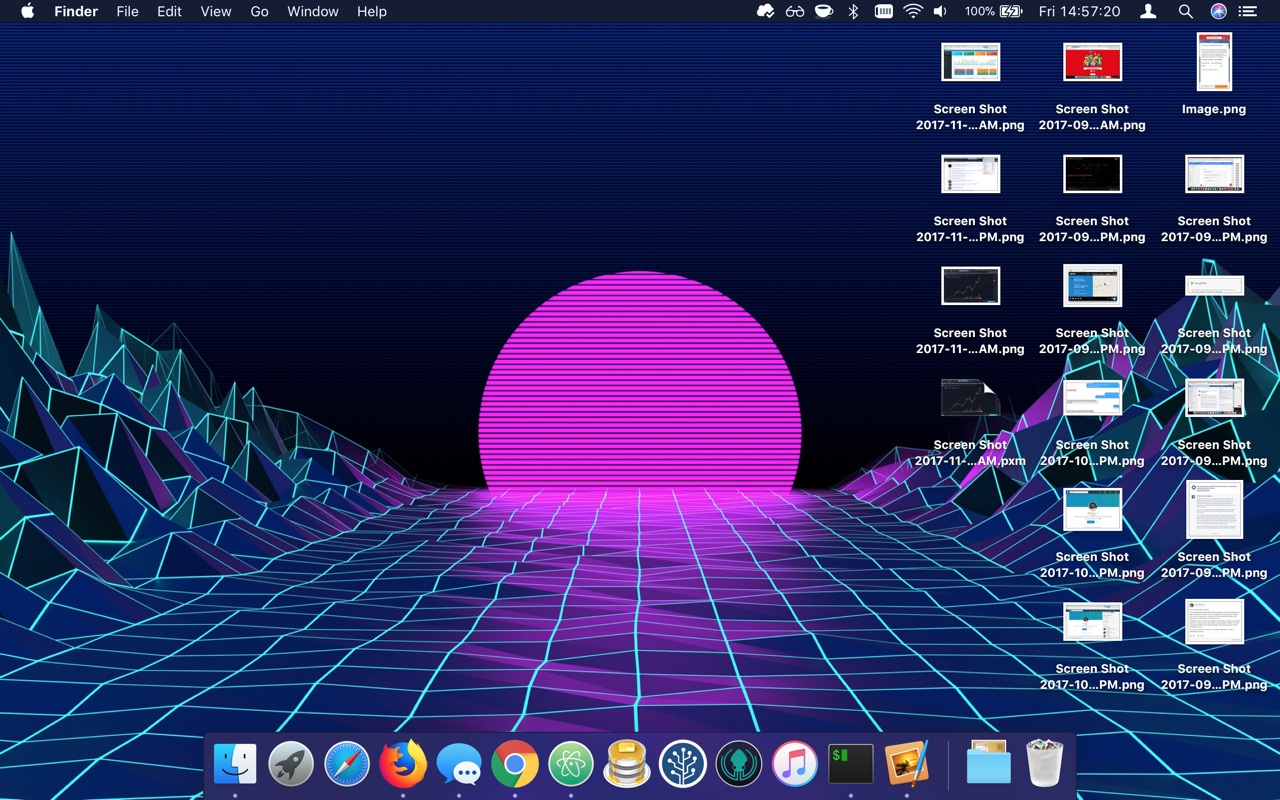1280x800 pixels.
Task: Open Messages chat bubble icon in Dock
Action: [459, 765]
